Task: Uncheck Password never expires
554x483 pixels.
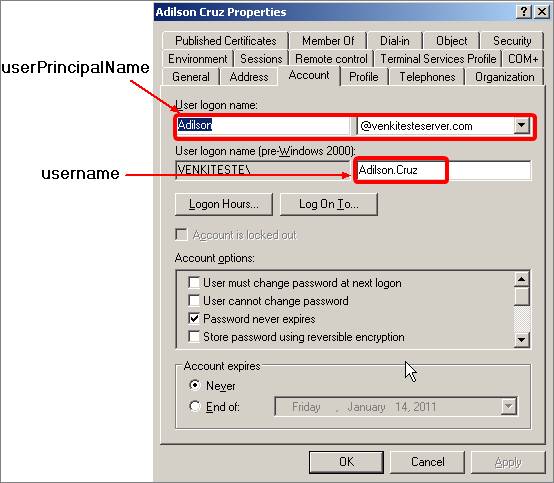Action: click(x=194, y=319)
